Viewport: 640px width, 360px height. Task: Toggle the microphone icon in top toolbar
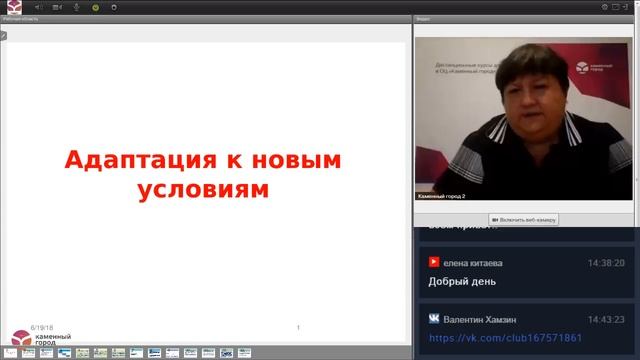coord(76,7)
